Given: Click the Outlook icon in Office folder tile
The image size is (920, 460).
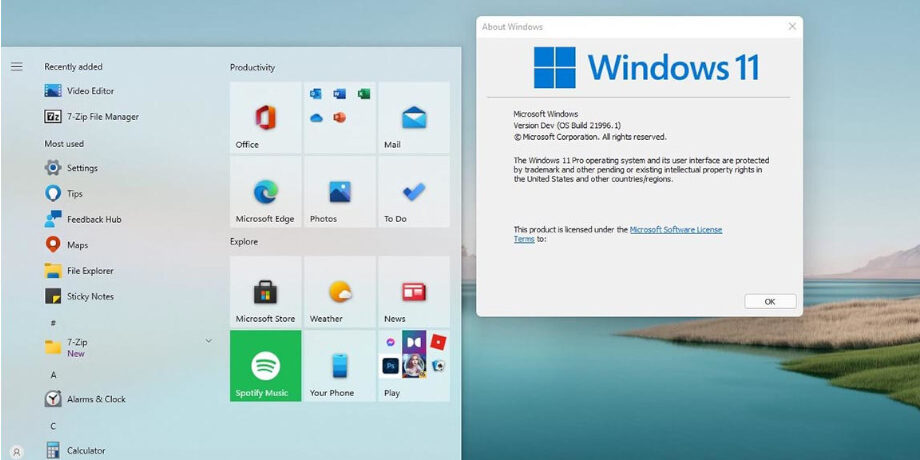Looking at the screenshot, I should pyautogui.click(x=316, y=94).
